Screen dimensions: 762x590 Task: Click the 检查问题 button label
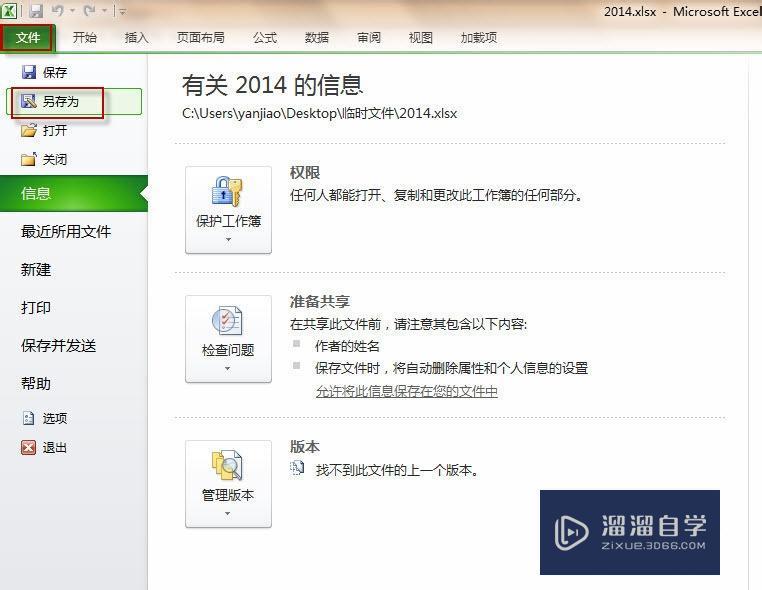pos(228,350)
